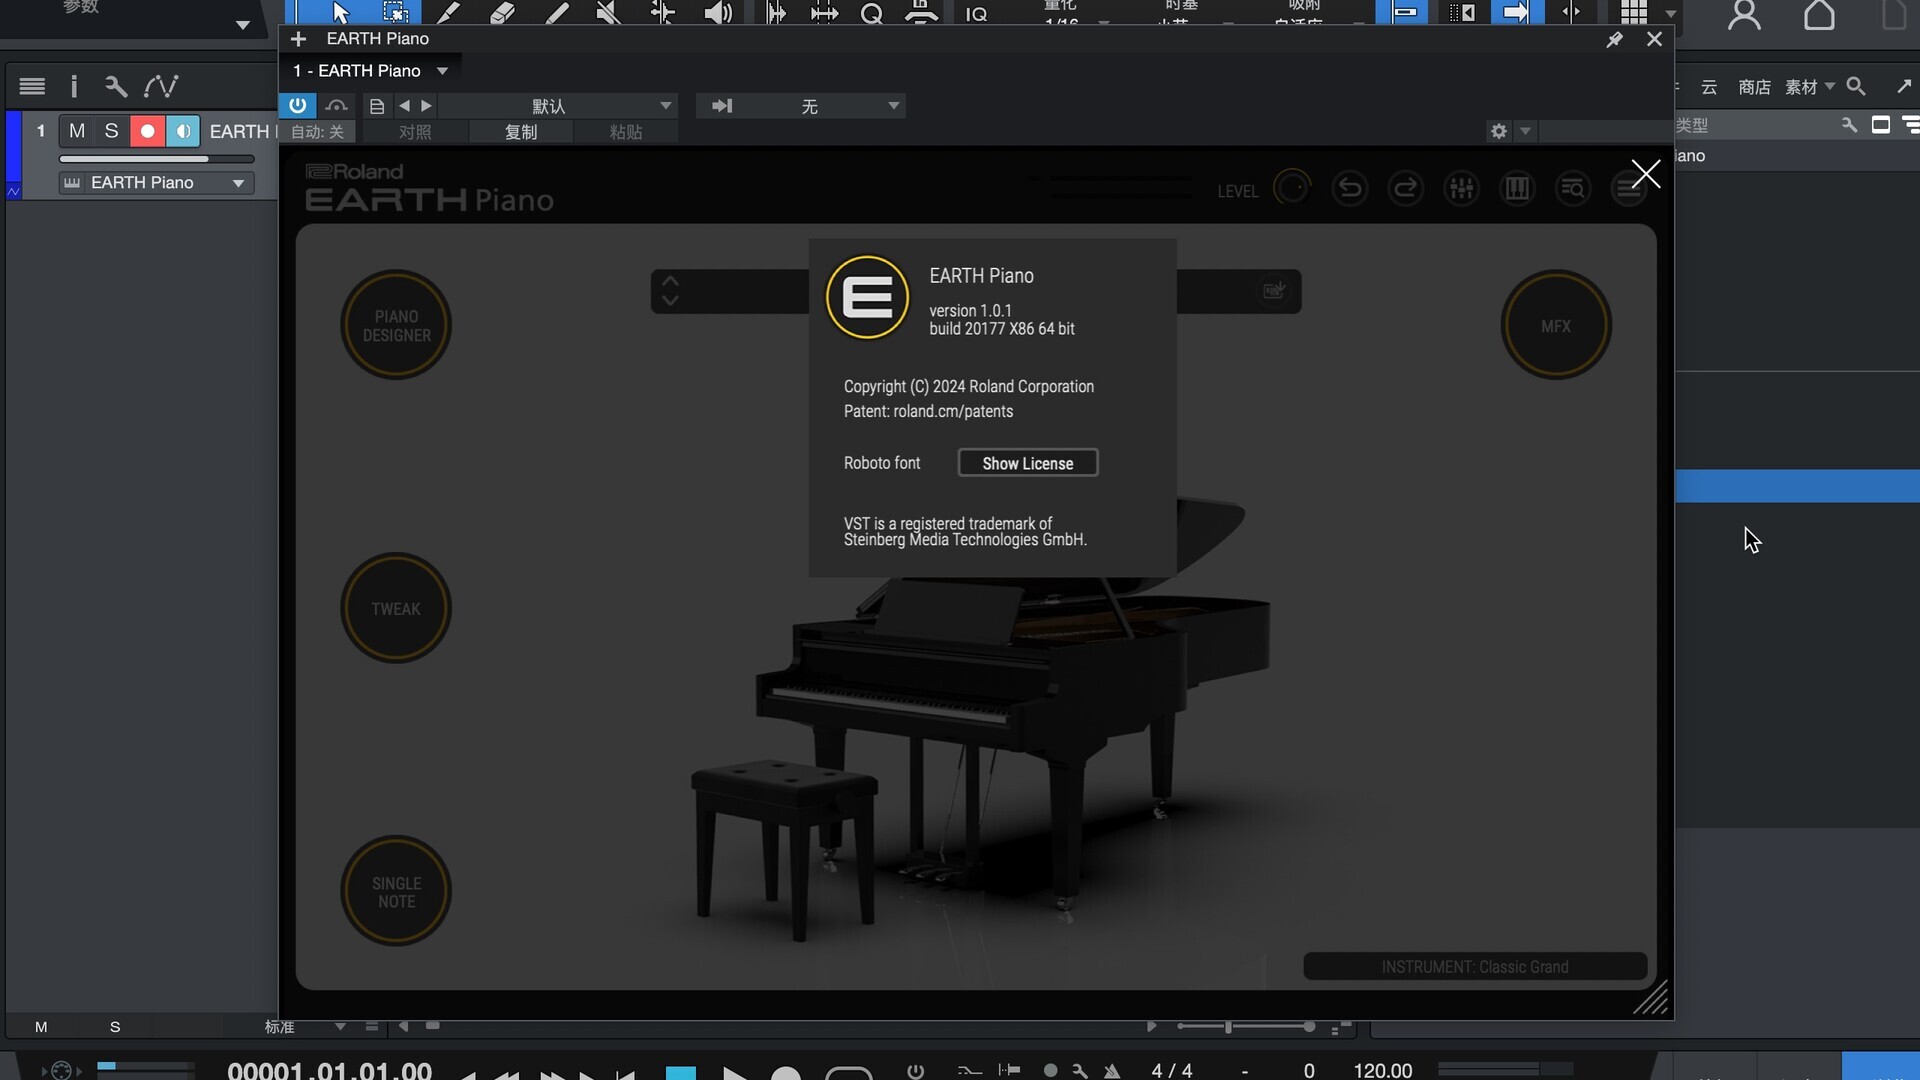Pin the EARTH Piano plugin window
The height and width of the screenshot is (1080, 1920).
point(1614,39)
